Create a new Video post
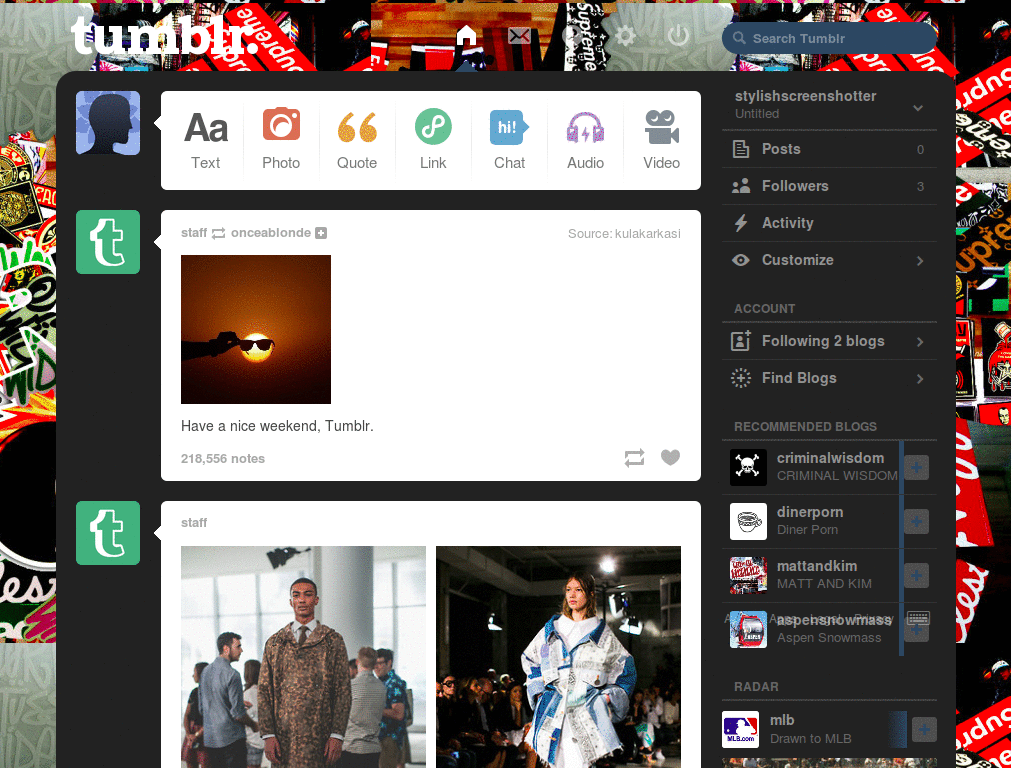Viewport: 1024px width, 768px height. pyautogui.click(x=662, y=140)
